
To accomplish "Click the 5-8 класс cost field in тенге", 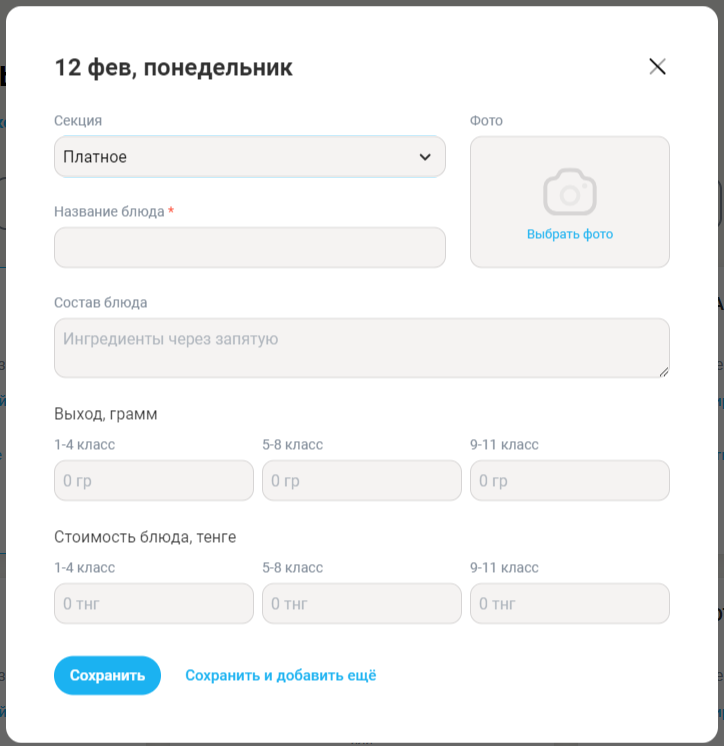I will [x=361, y=604].
